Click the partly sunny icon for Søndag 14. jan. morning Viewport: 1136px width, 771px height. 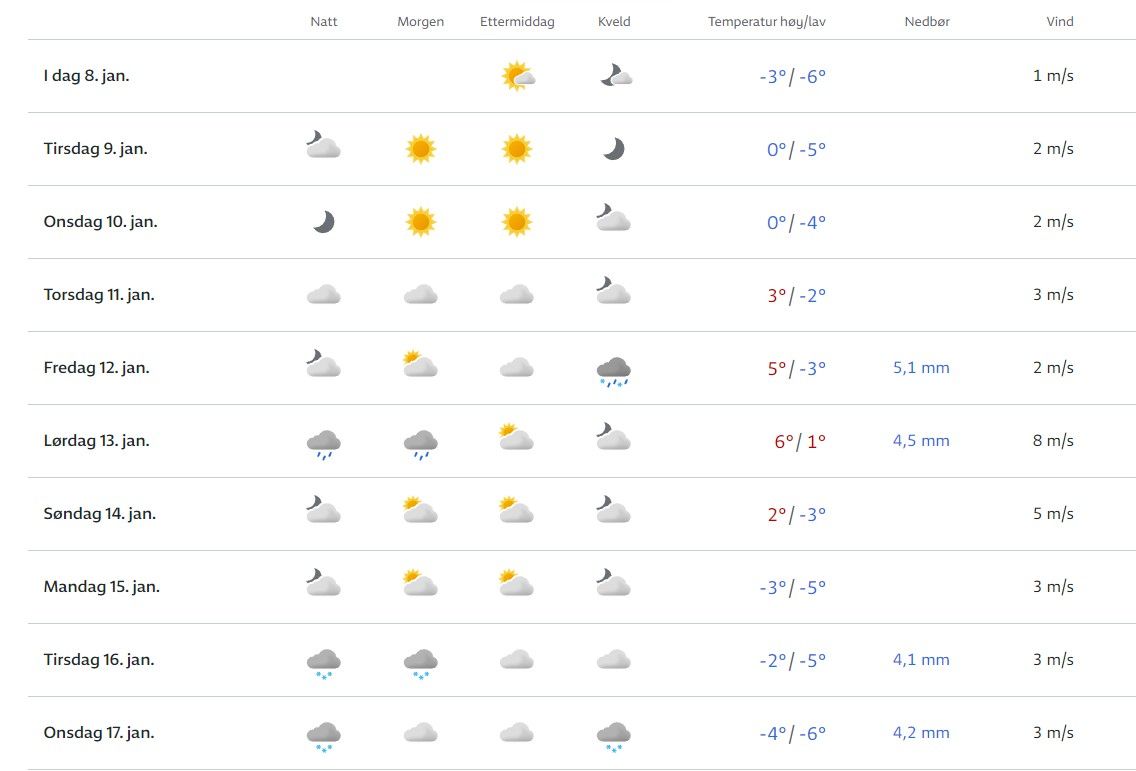[x=421, y=513]
